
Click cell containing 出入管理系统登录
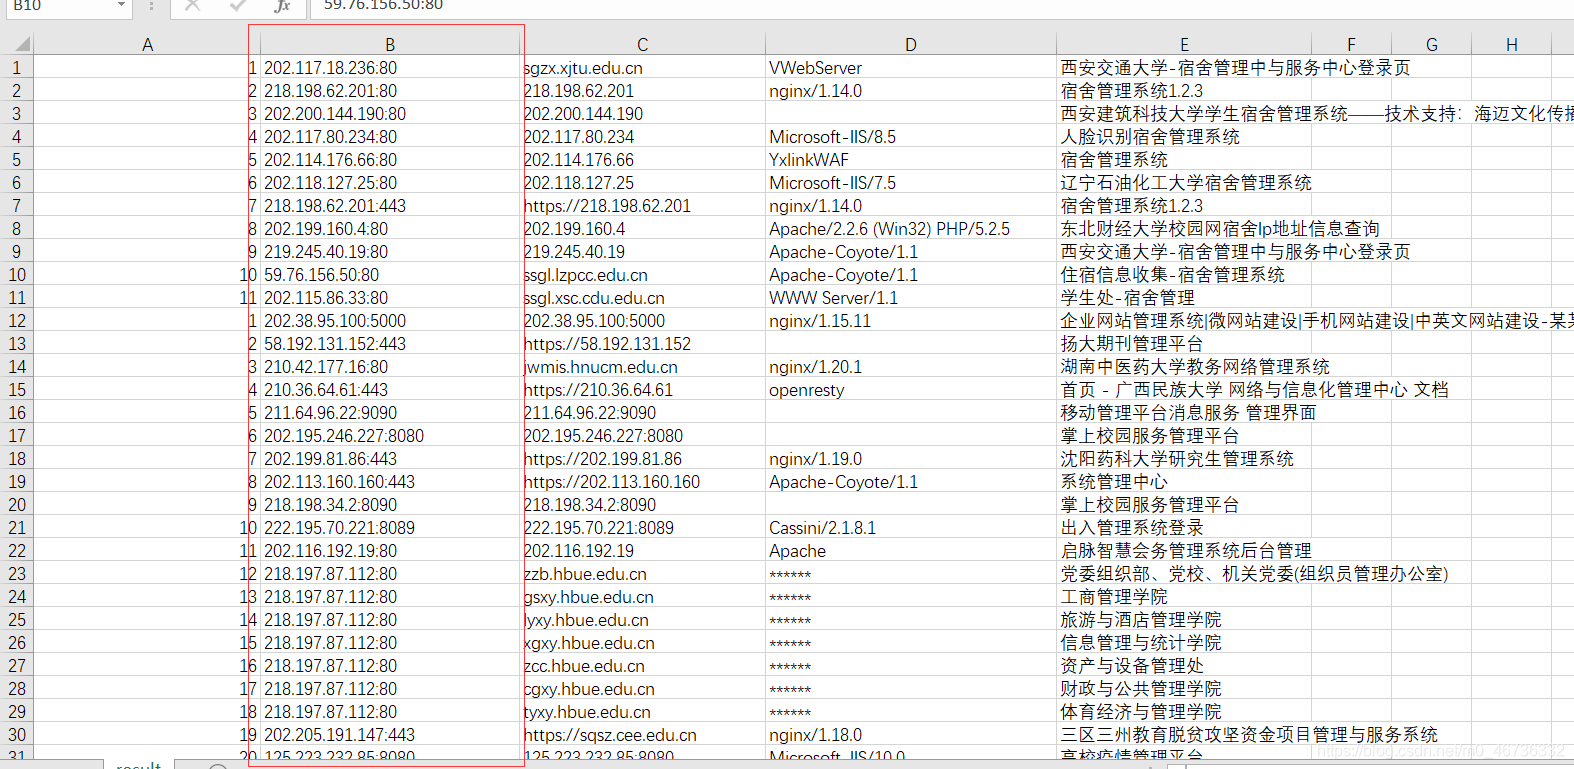1184,528
